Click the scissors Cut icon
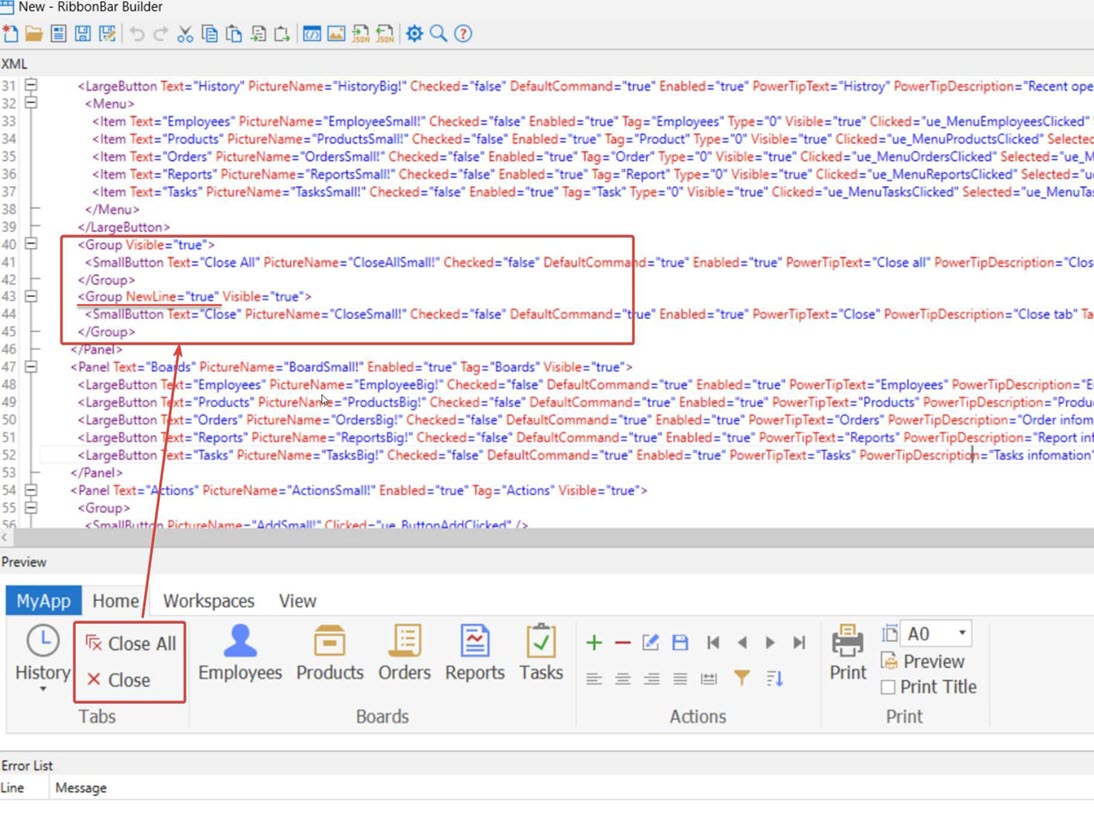The width and height of the screenshot is (1094, 835). click(x=185, y=34)
